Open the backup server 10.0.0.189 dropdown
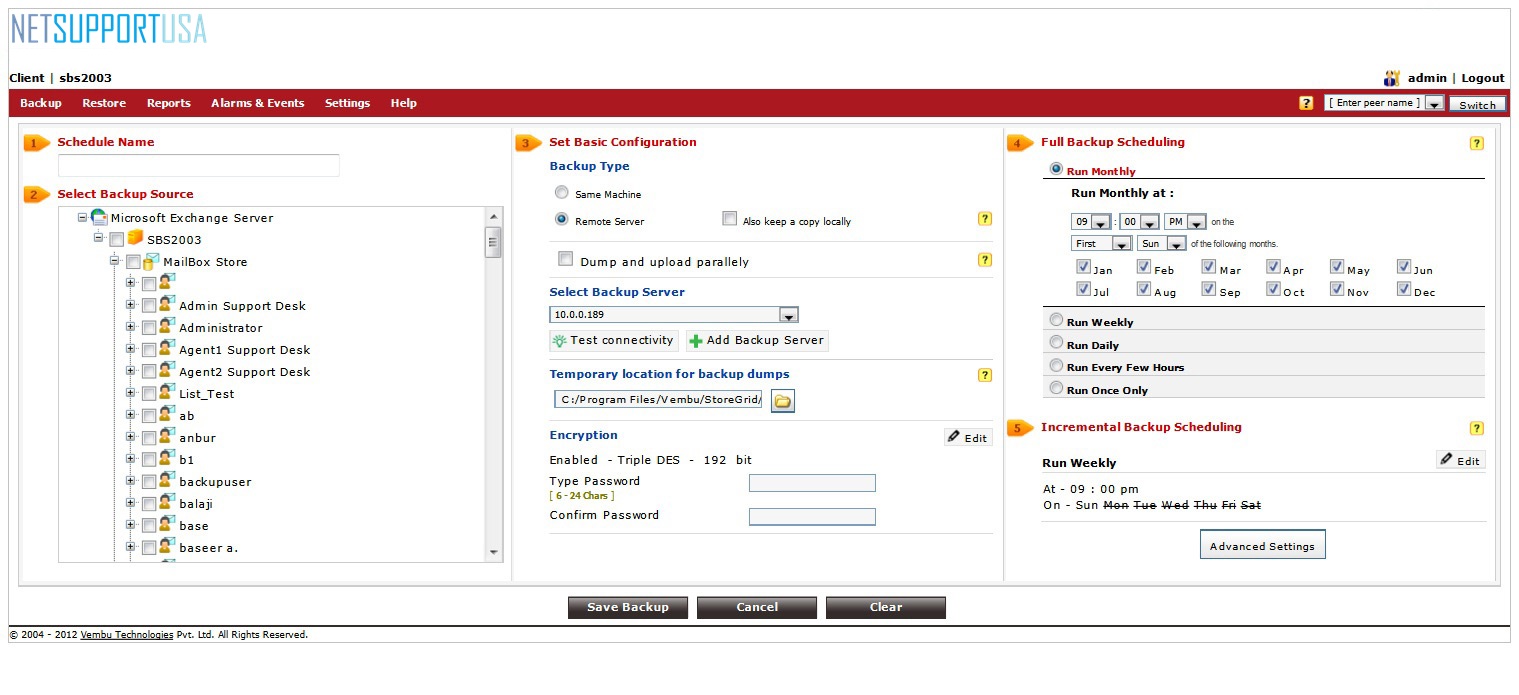The image size is (1519, 695). pos(788,315)
